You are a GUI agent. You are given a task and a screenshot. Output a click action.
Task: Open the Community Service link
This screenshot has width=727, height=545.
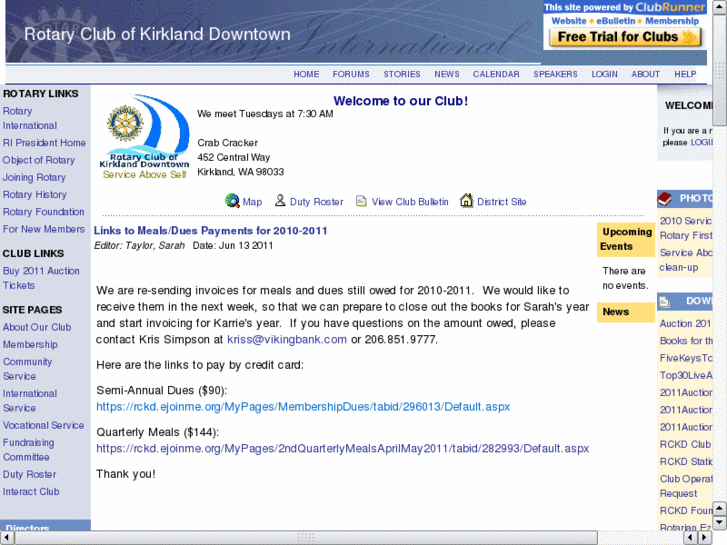27,369
